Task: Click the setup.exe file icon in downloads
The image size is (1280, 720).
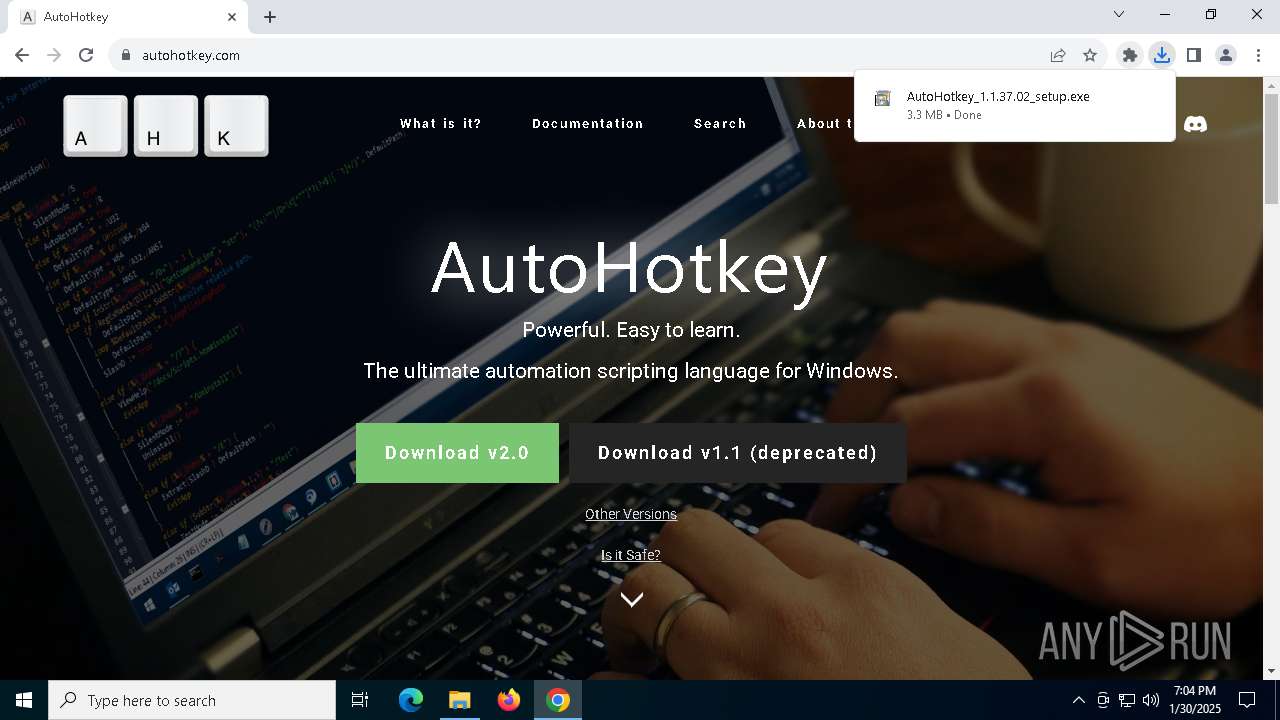Action: [x=882, y=98]
